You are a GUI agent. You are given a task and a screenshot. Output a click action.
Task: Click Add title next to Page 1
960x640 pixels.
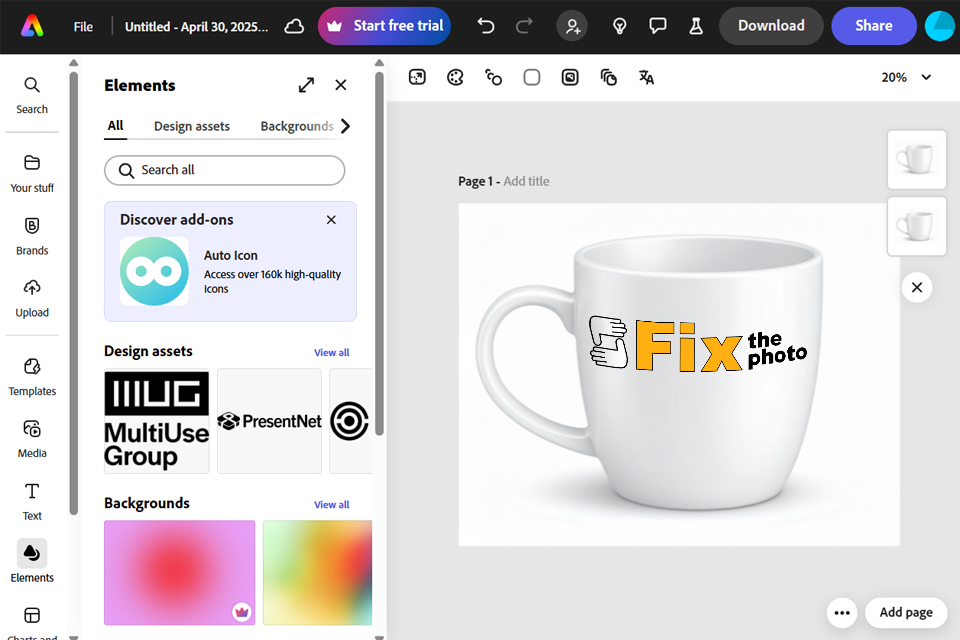point(527,181)
